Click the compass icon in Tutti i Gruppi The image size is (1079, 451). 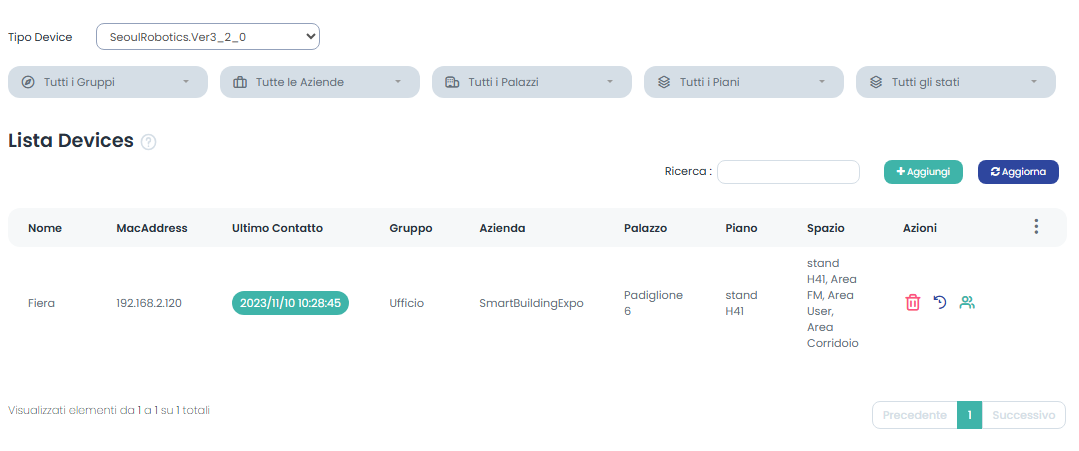(28, 82)
